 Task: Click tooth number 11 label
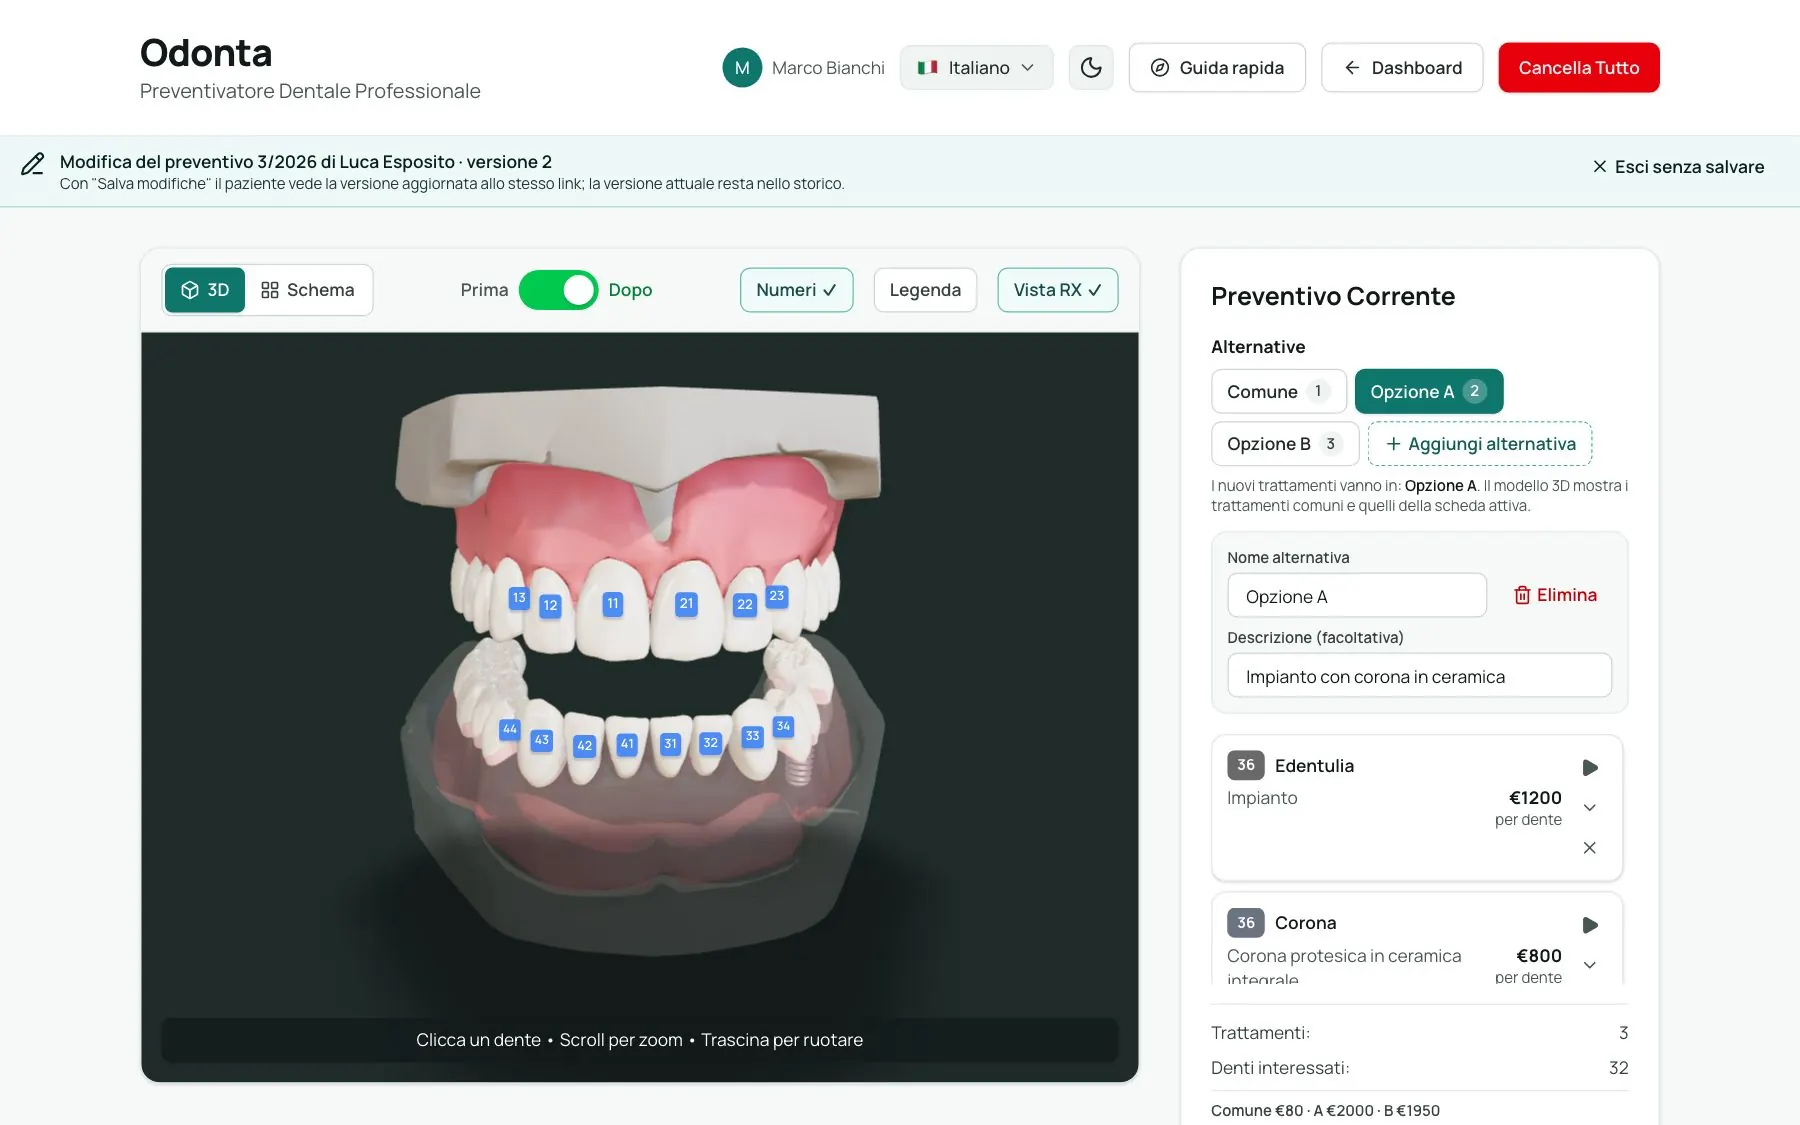(x=613, y=604)
